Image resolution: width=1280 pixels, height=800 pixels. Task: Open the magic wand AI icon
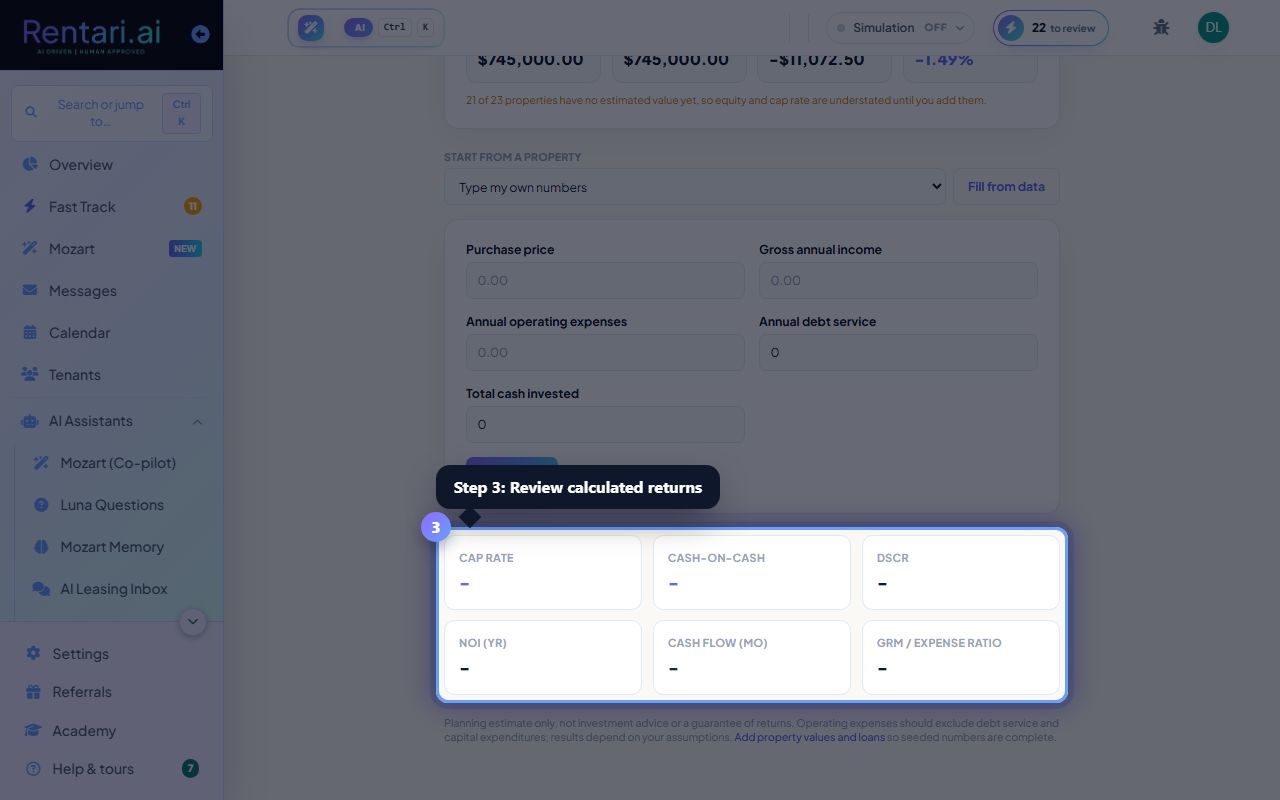[x=311, y=28]
